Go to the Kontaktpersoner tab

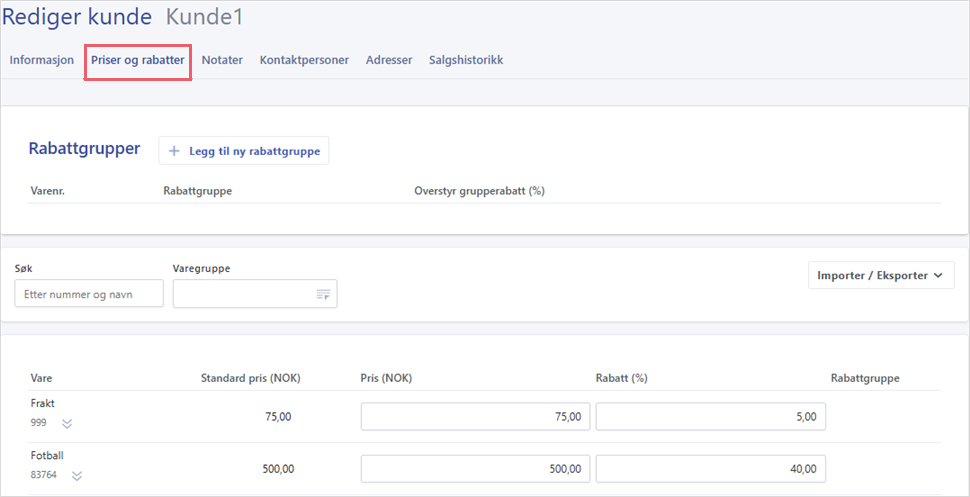[x=304, y=60]
